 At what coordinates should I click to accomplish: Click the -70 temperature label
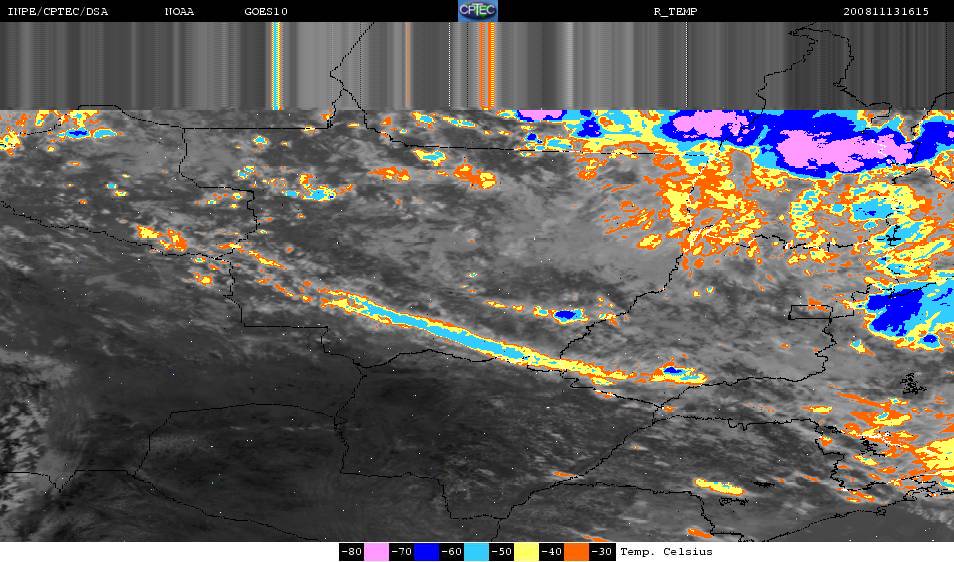401,552
